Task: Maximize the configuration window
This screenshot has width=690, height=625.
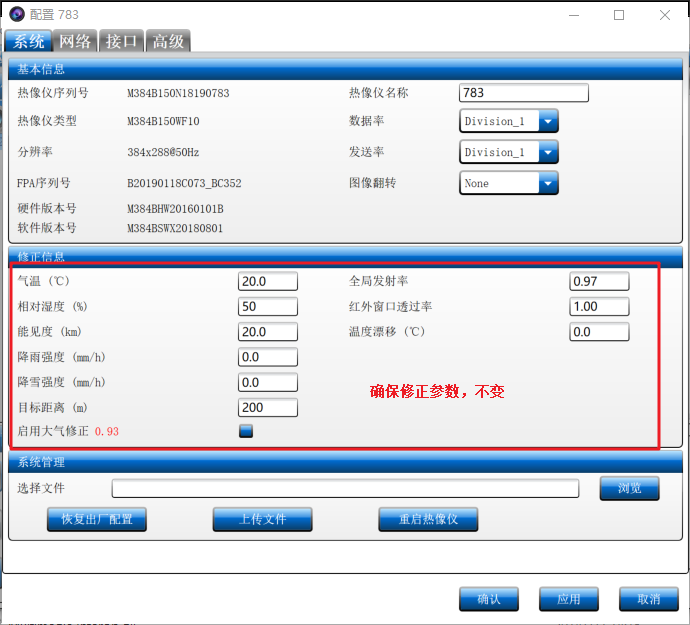Action: (x=619, y=15)
